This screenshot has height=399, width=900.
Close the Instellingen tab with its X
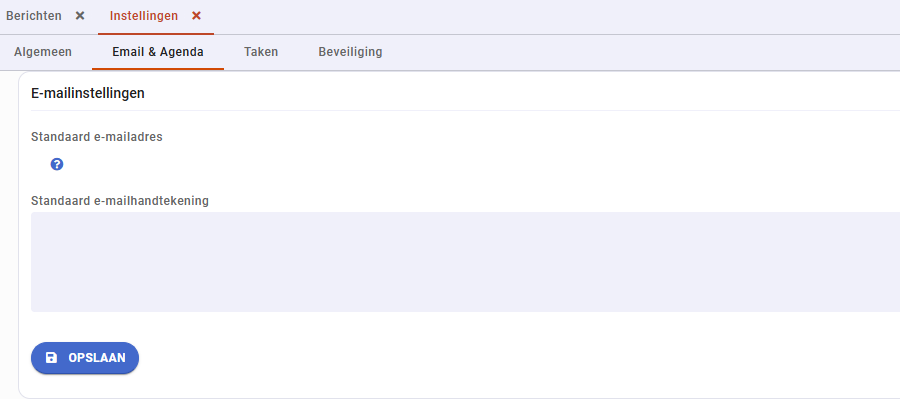tap(196, 16)
